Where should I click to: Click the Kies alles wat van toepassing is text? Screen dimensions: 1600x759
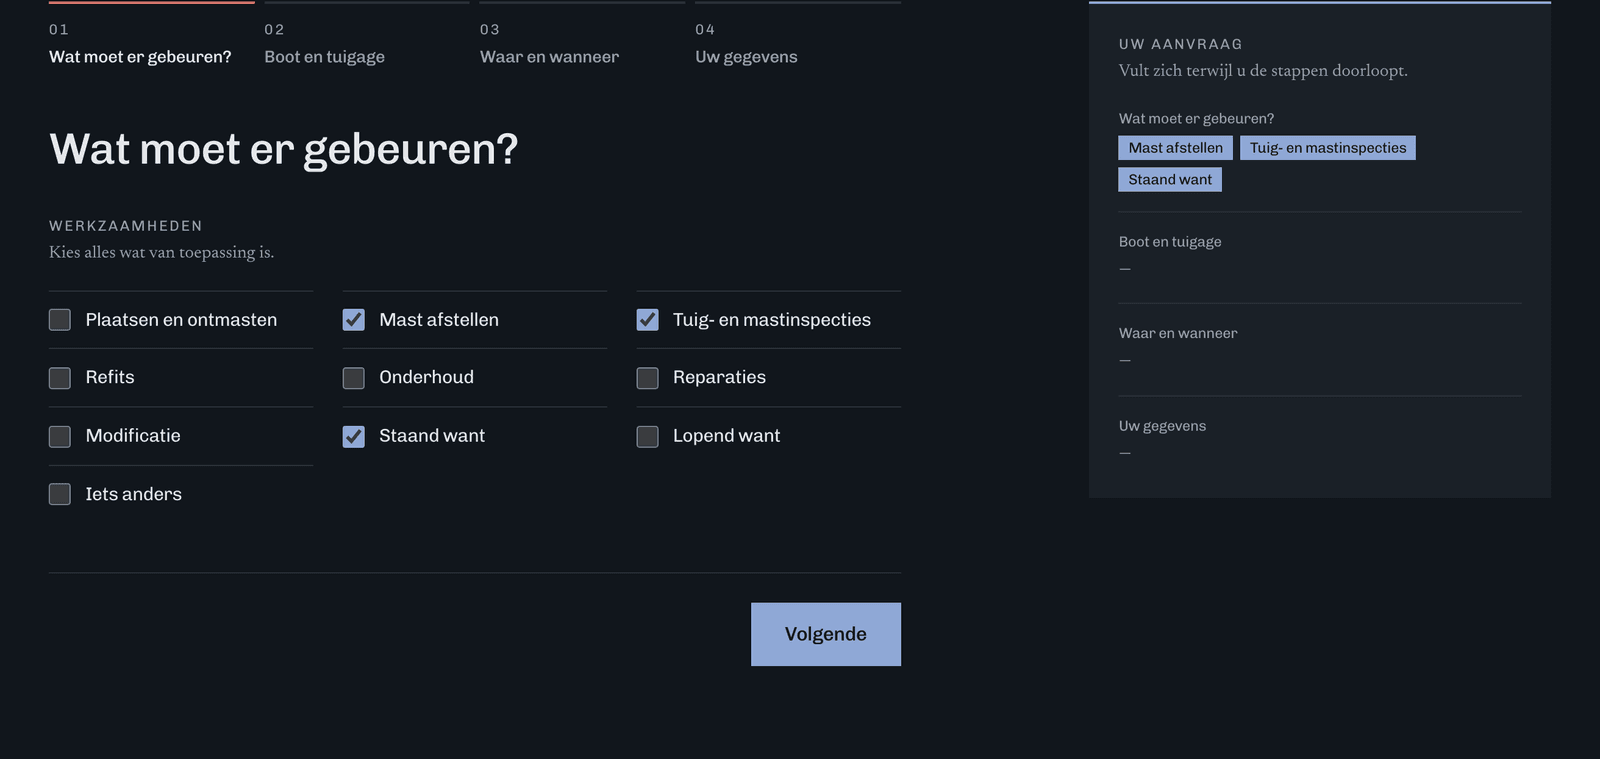click(162, 252)
